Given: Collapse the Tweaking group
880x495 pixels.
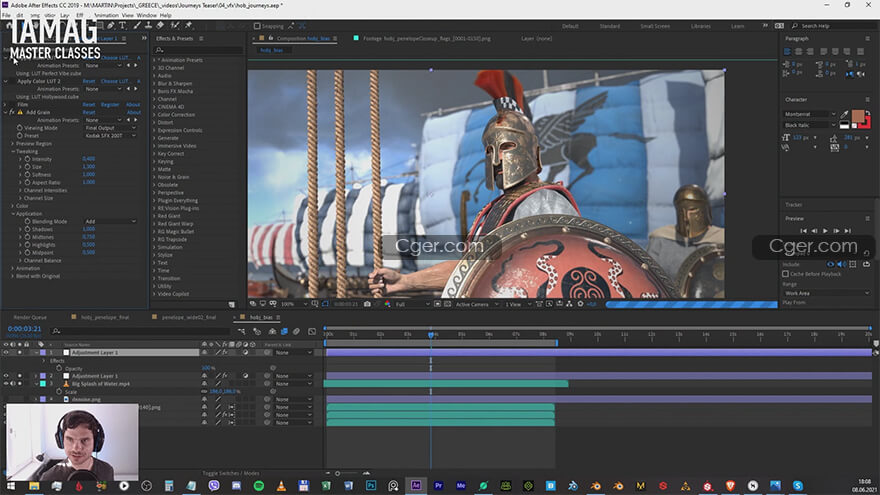Looking at the screenshot, I should 13,152.
